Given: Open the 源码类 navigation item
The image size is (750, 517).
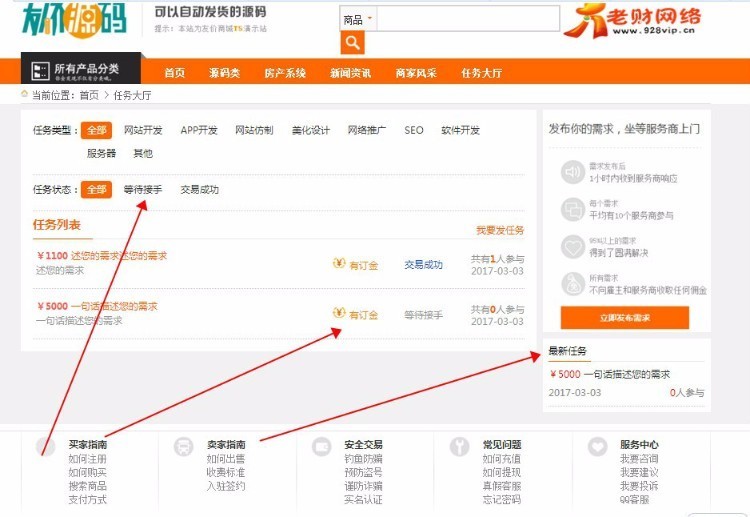Looking at the screenshot, I should coord(224,73).
